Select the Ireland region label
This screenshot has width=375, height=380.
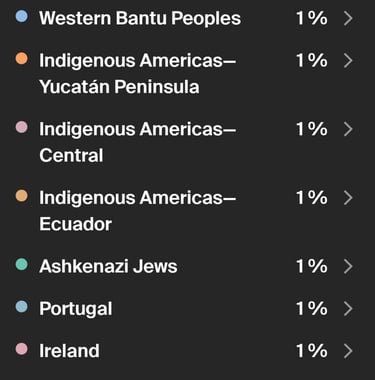tap(69, 351)
